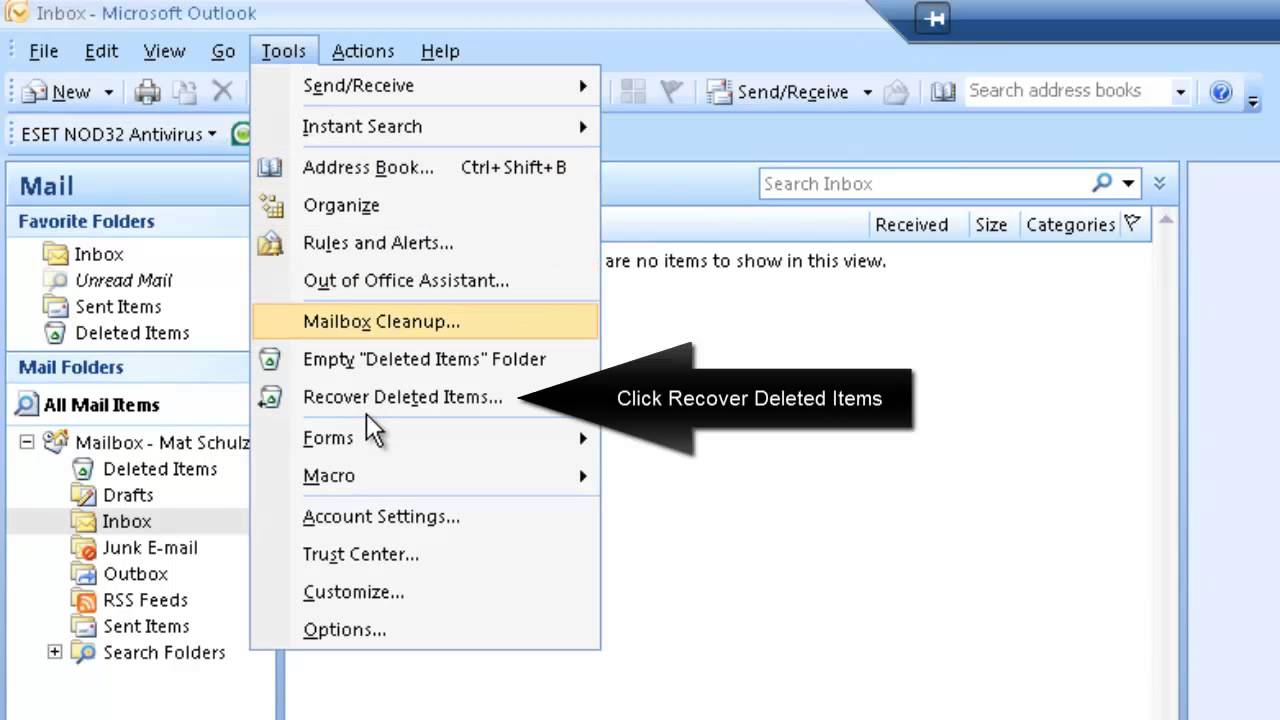Click the Empty Deleted Items bin icon
The width and height of the screenshot is (1280, 720).
point(270,359)
